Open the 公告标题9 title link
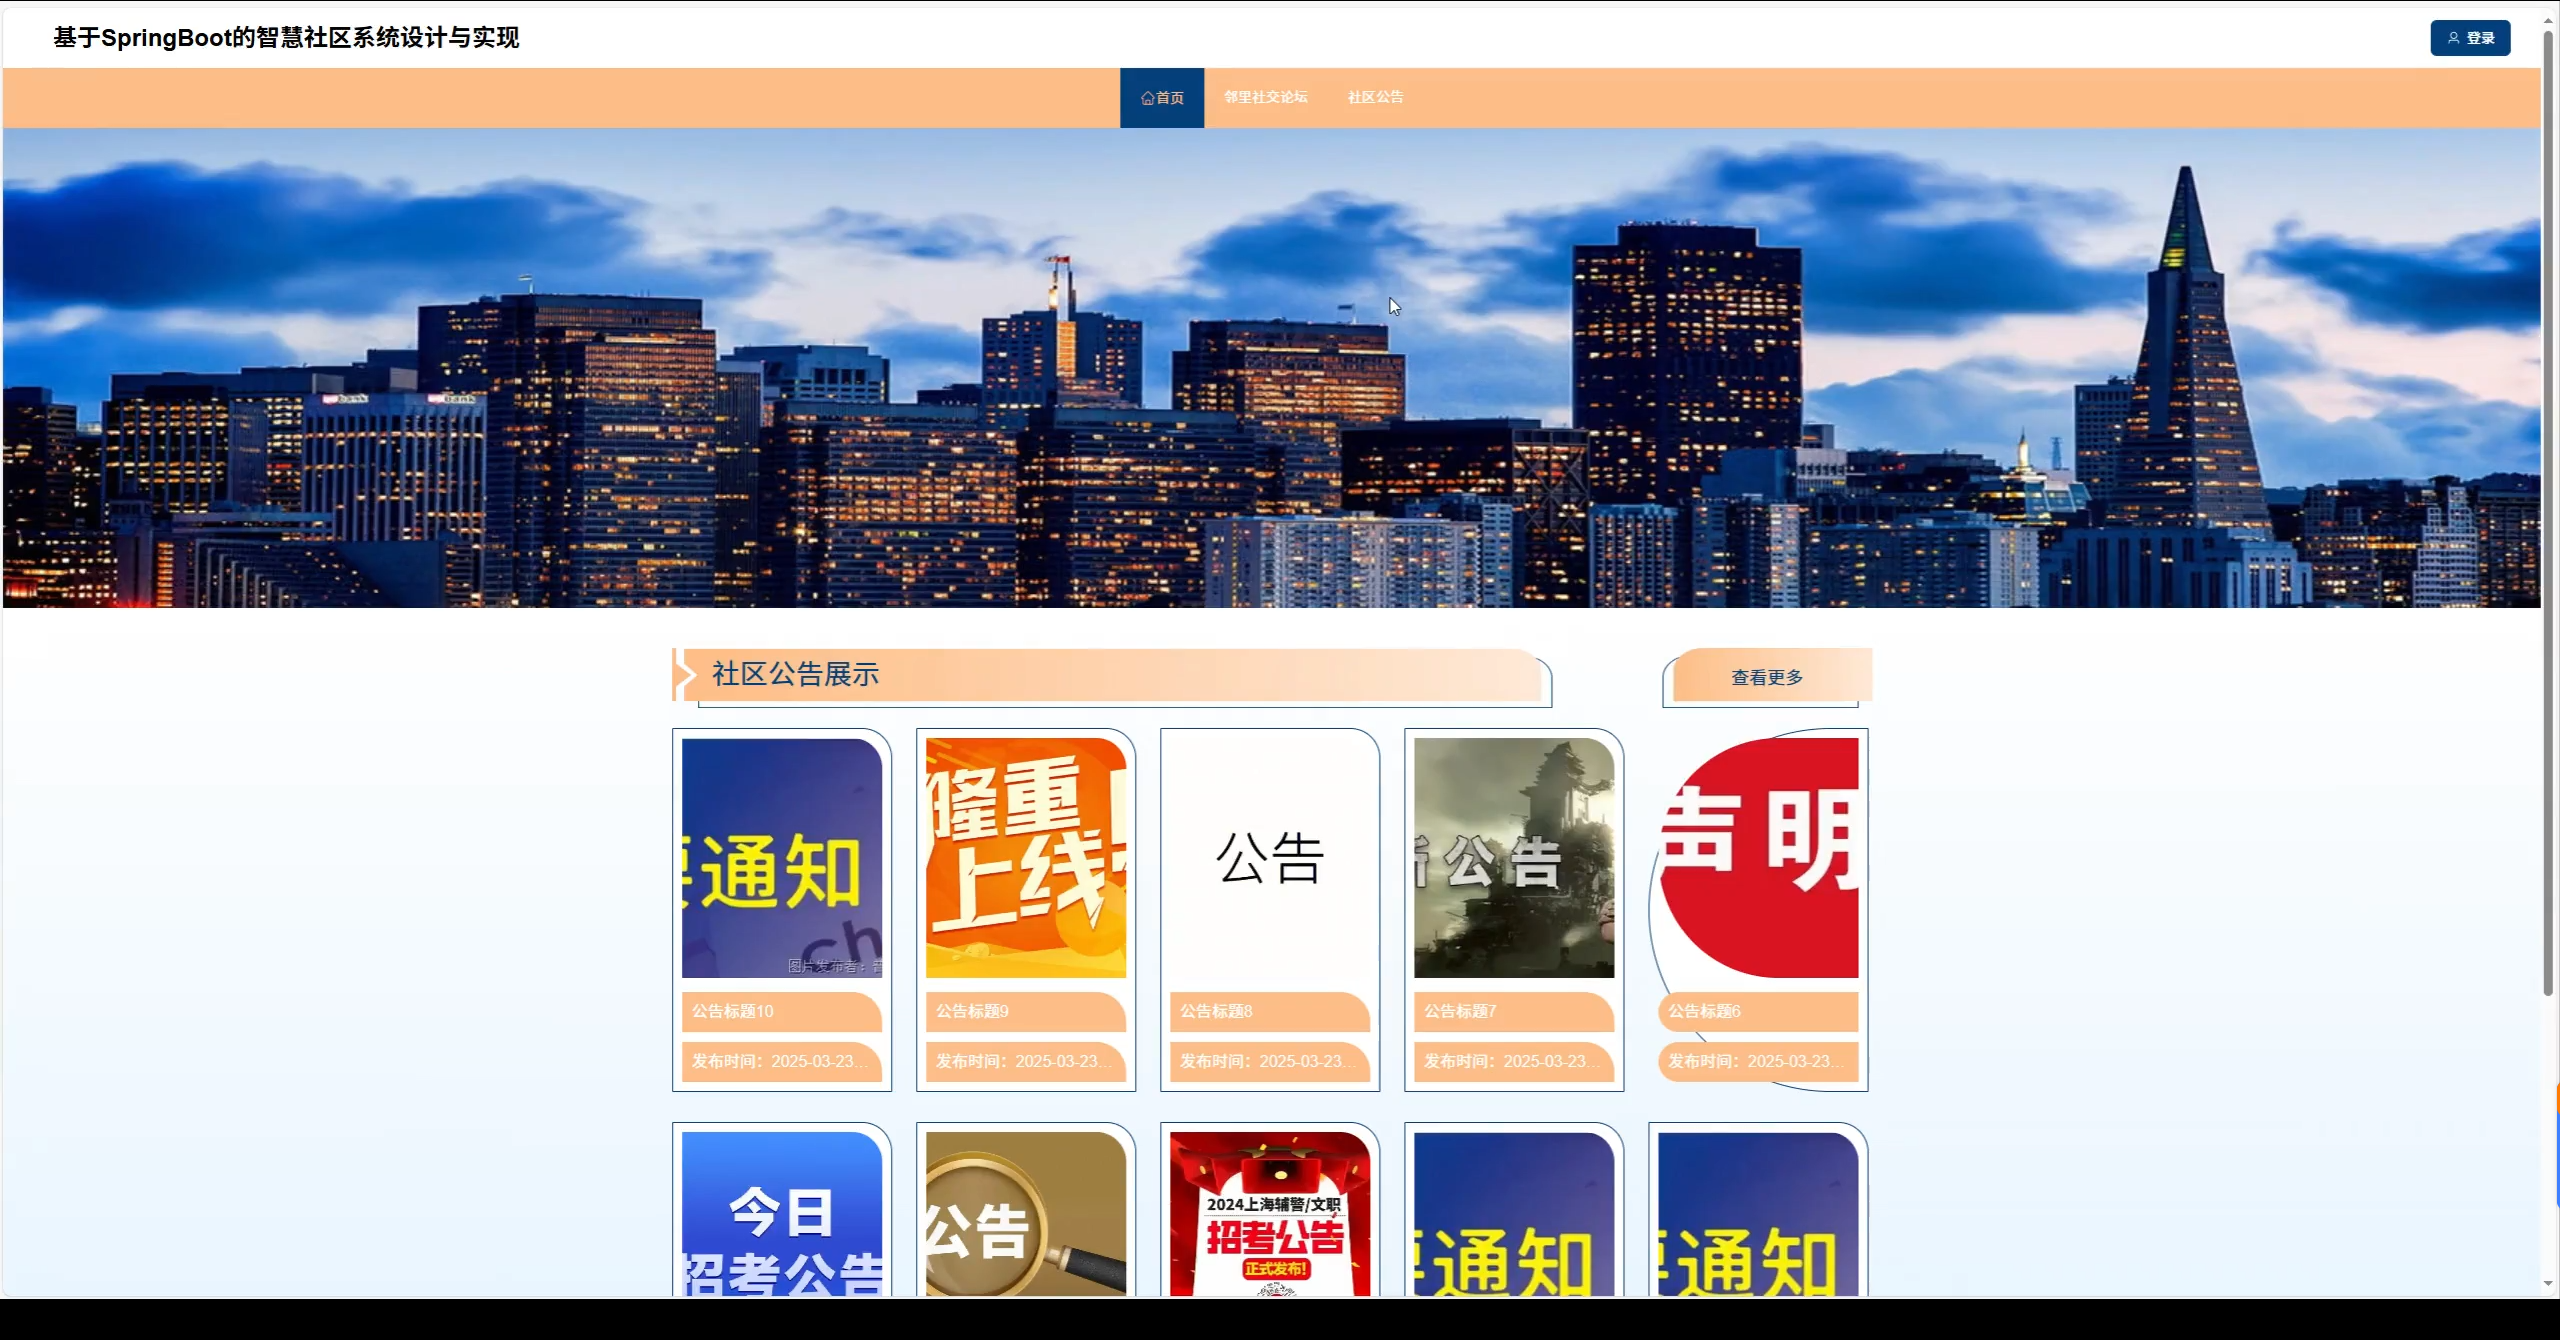The image size is (2560, 1340). (x=972, y=1011)
